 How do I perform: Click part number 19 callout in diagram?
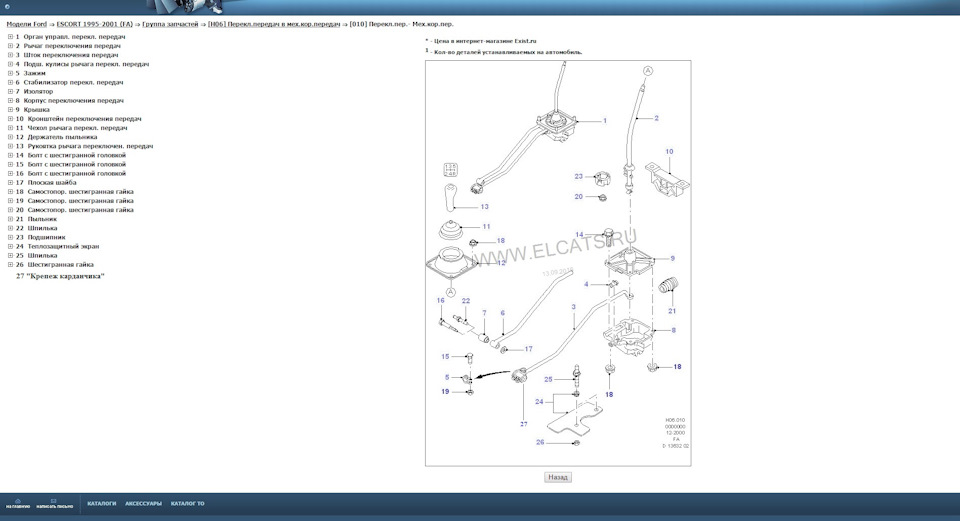tap(445, 391)
